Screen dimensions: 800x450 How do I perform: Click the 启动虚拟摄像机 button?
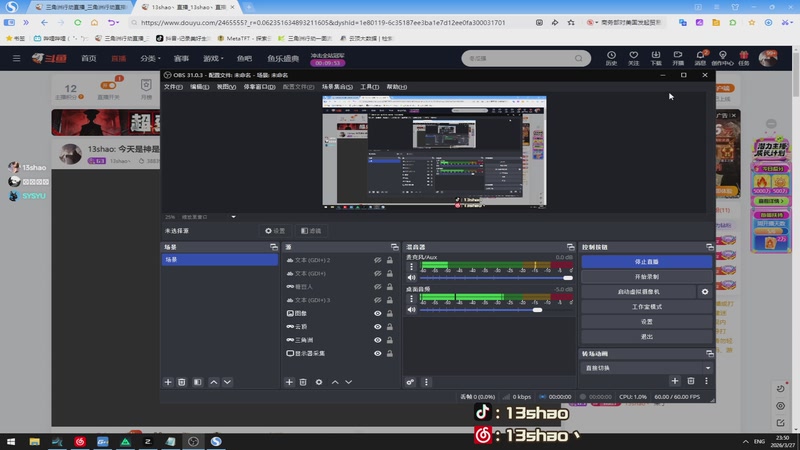(639, 292)
